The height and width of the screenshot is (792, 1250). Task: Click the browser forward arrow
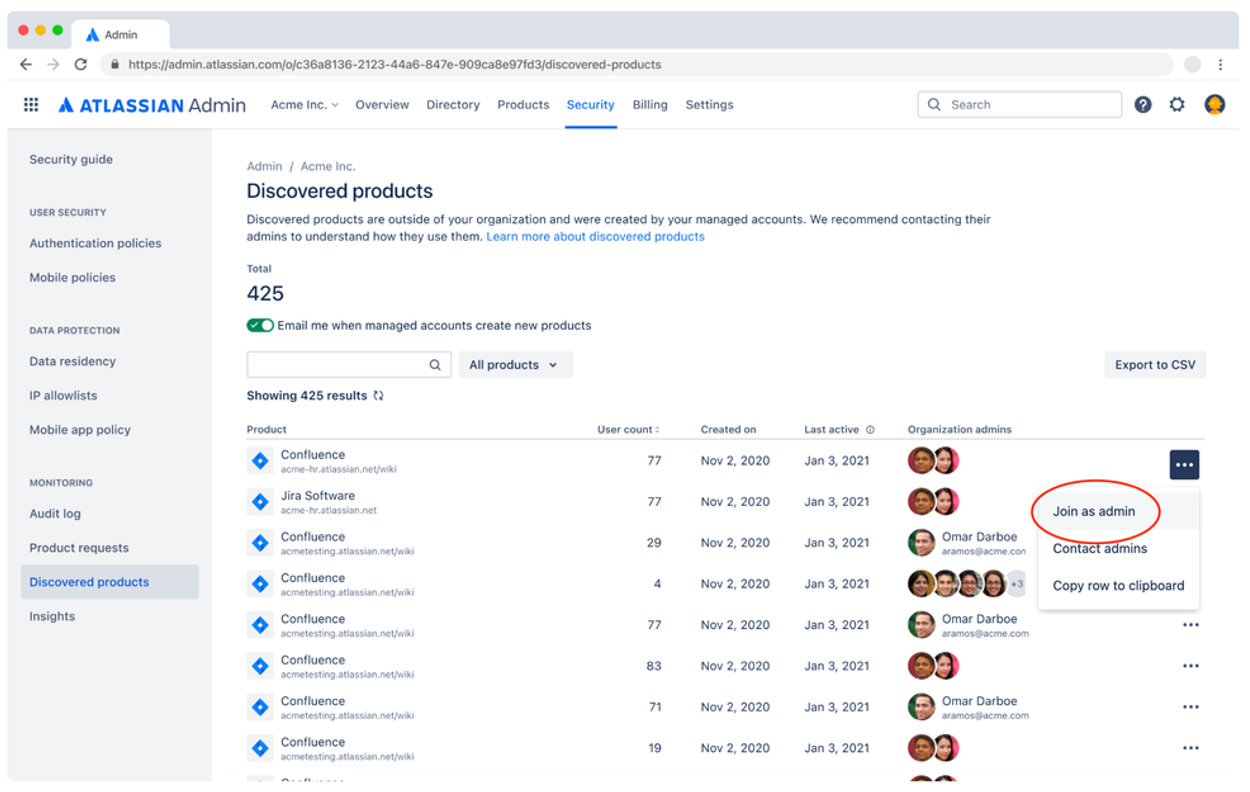pyautogui.click(x=53, y=64)
